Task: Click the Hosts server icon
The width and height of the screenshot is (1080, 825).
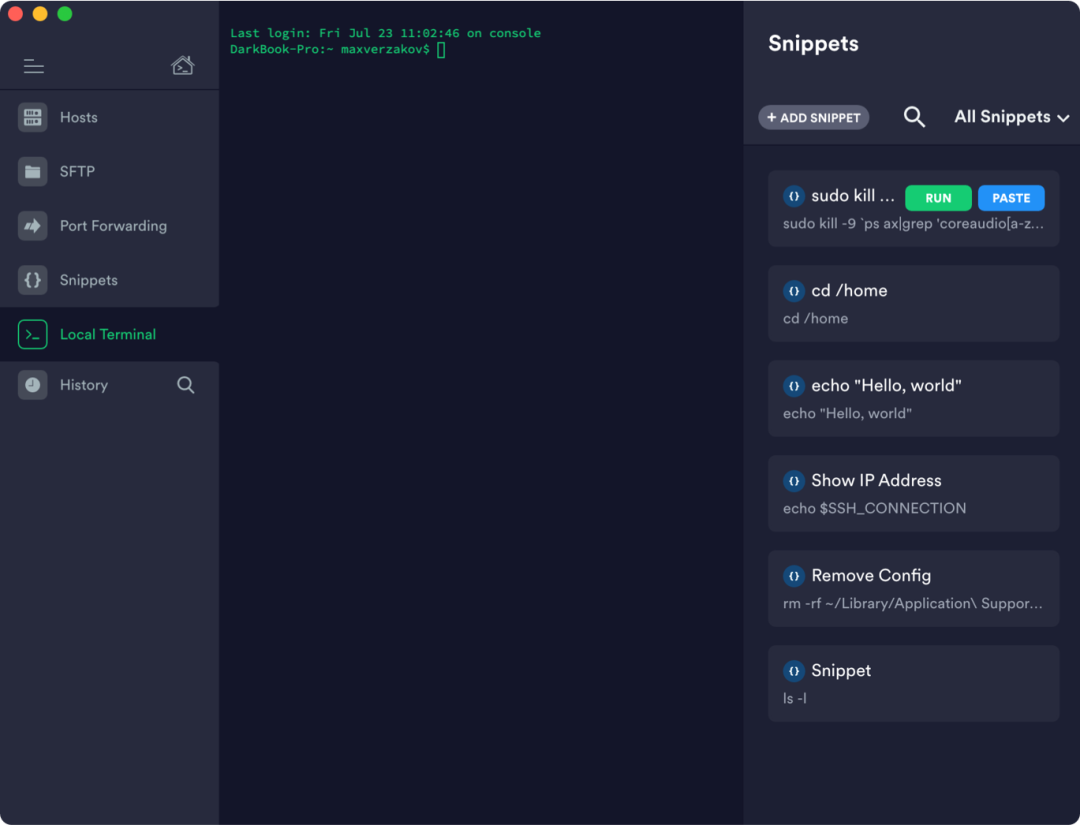Action: click(x=33, y=117)
